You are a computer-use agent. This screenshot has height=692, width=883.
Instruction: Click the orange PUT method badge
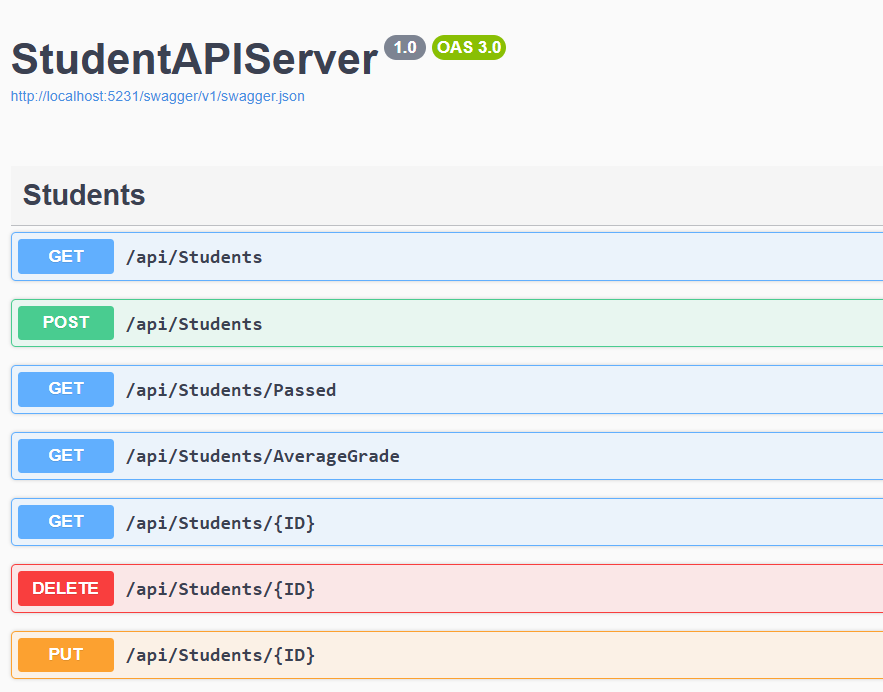tap(66, 655)
